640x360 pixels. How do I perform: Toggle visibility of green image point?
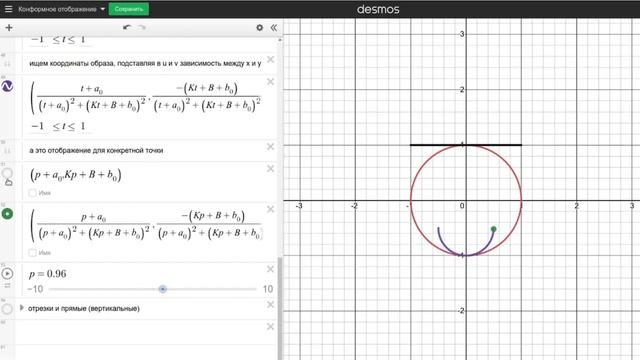(7, 213)
